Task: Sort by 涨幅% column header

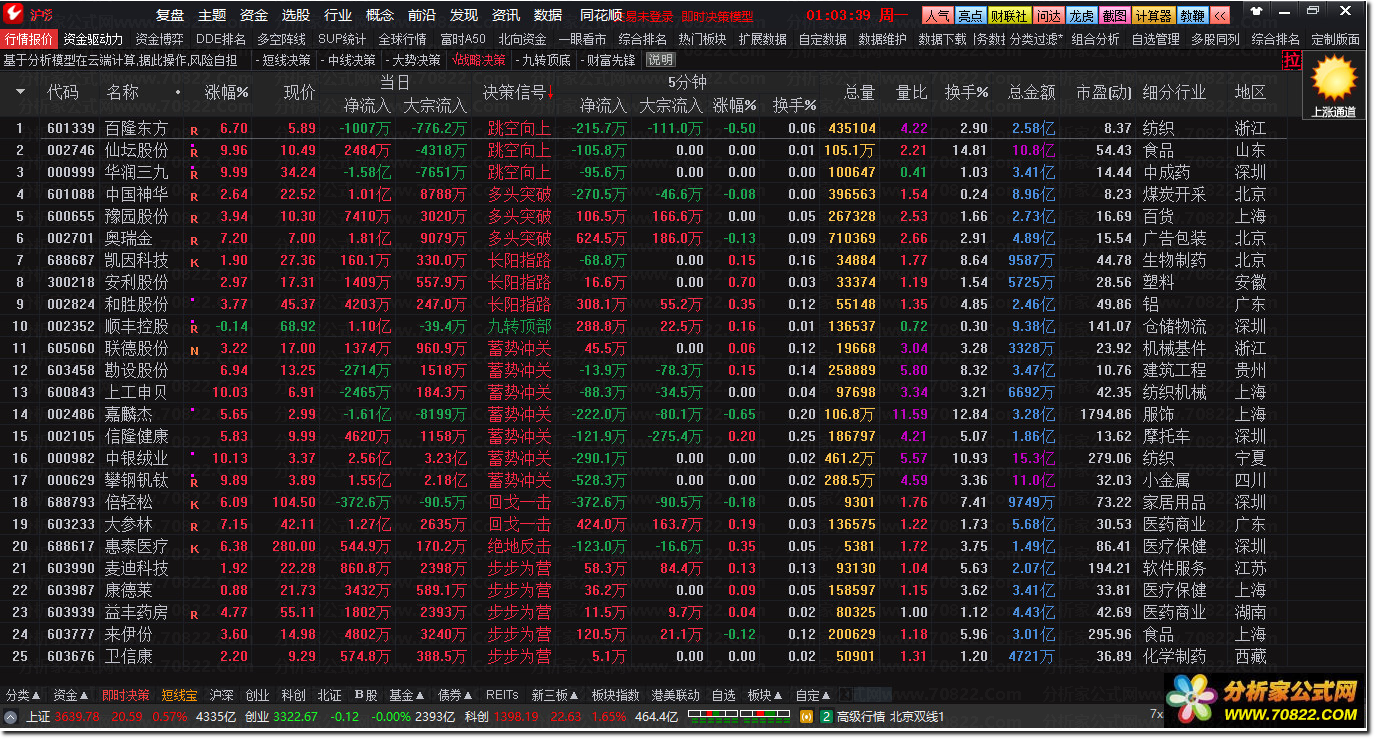Action: pos(227,92)
